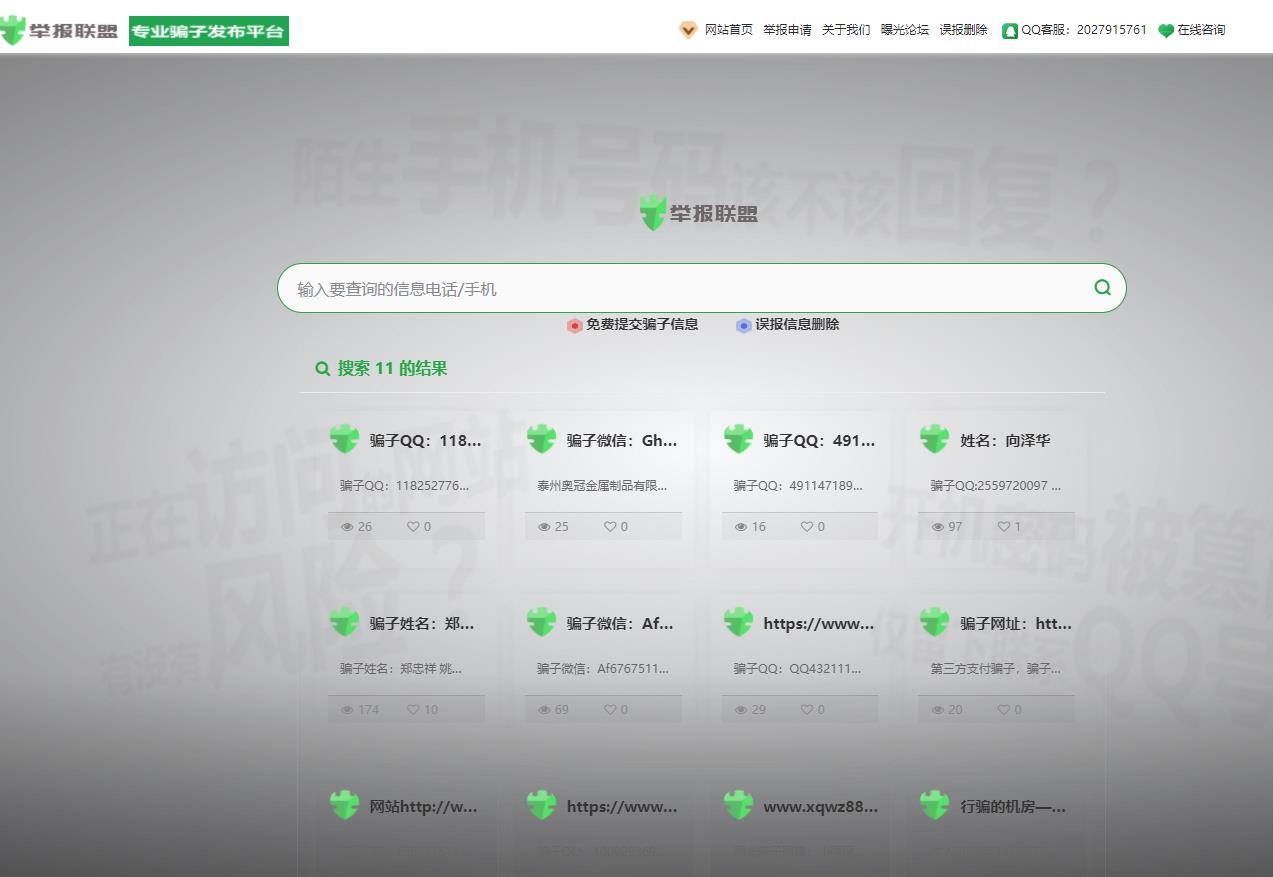Click the heart icon on 骗子姓名:郑 card
This screenshot has width=1273, height=877.
[x=413, y=709]
